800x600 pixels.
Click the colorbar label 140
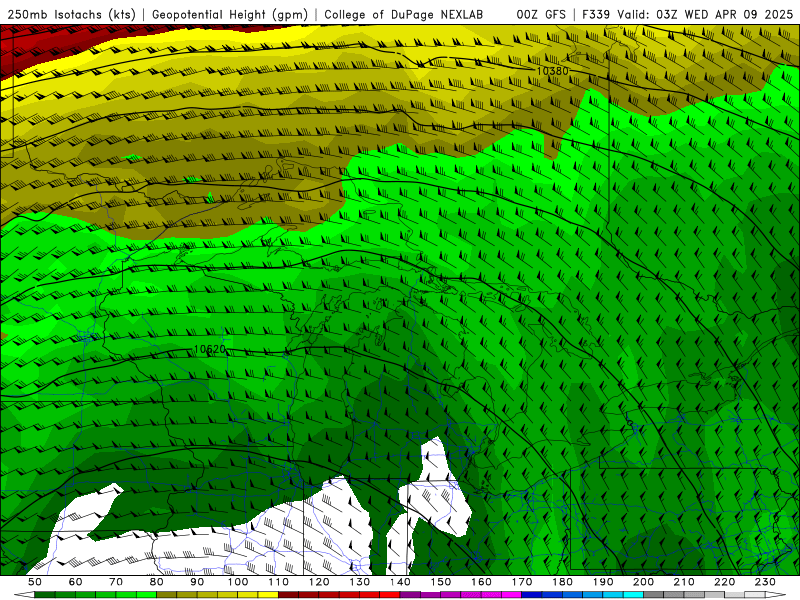(x=400, y=582)
